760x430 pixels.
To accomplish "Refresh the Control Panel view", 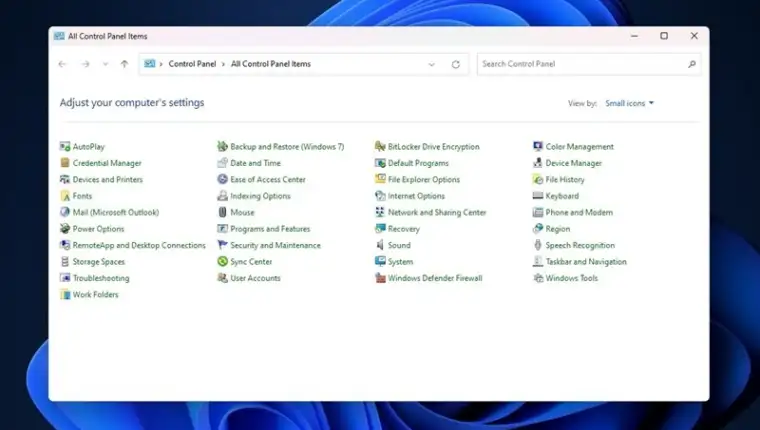I will (x=456, y=64).
